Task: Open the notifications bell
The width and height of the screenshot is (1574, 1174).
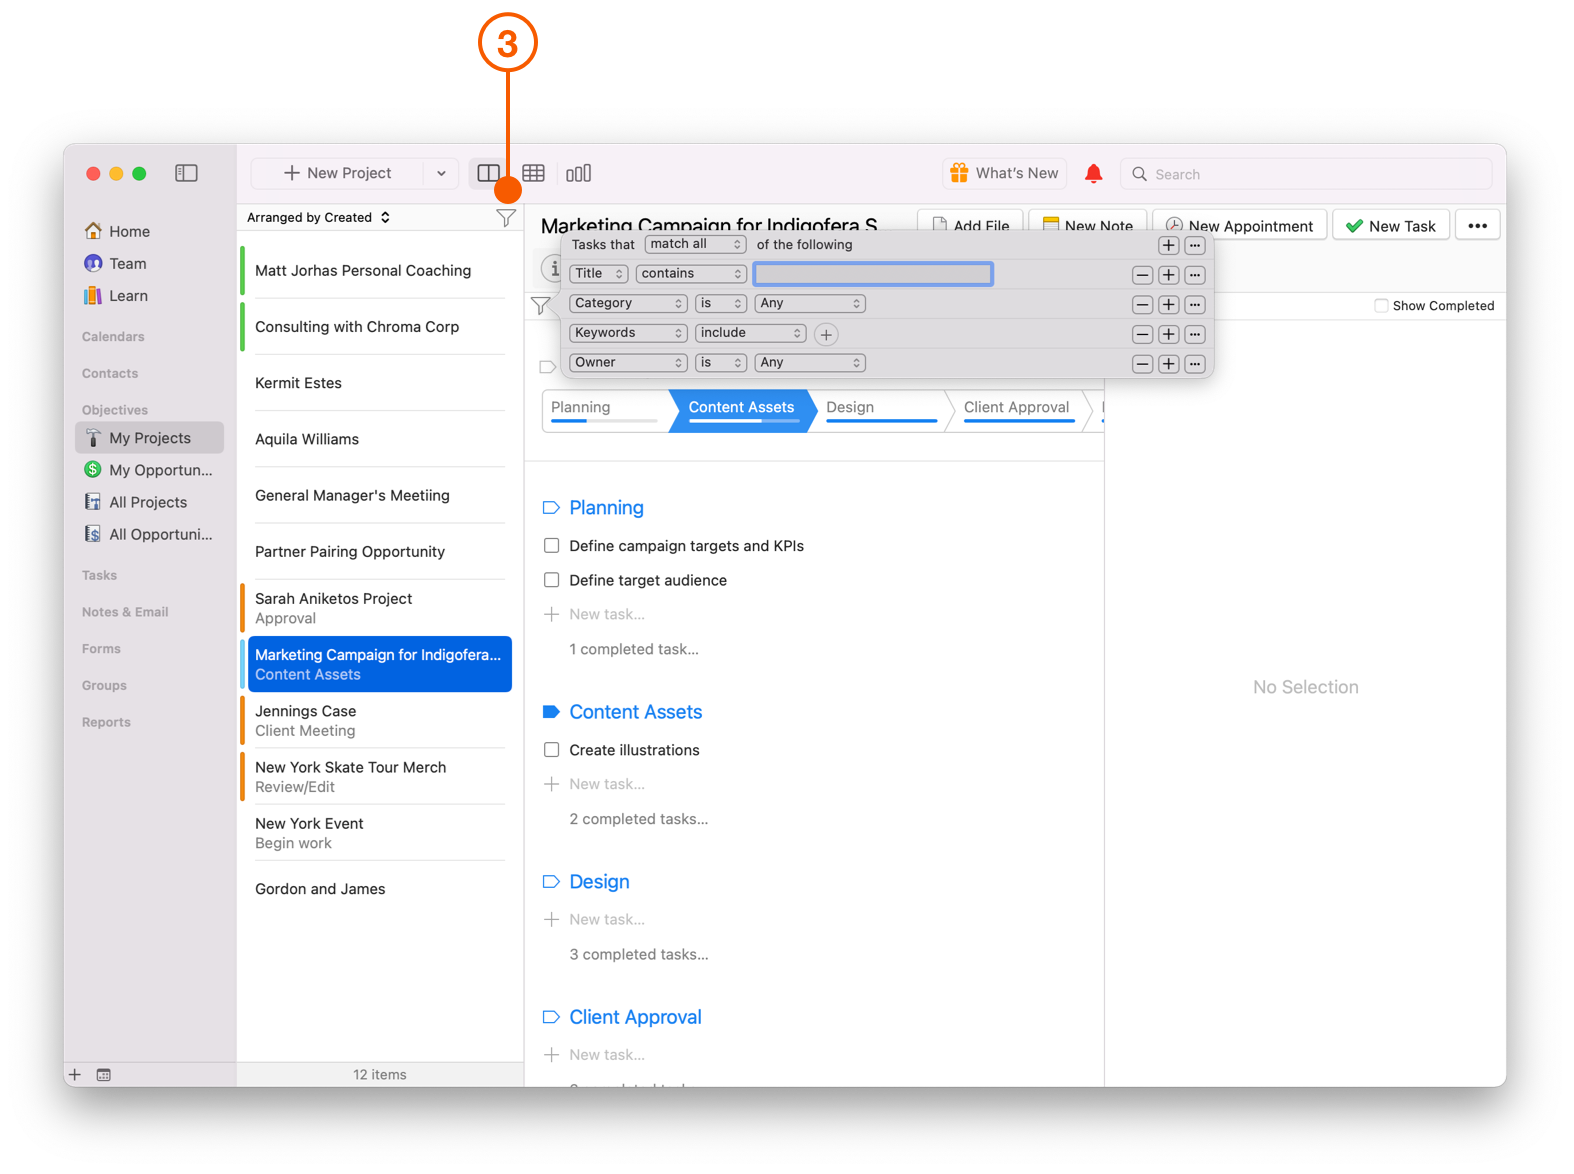Action: click(1094, 173)
